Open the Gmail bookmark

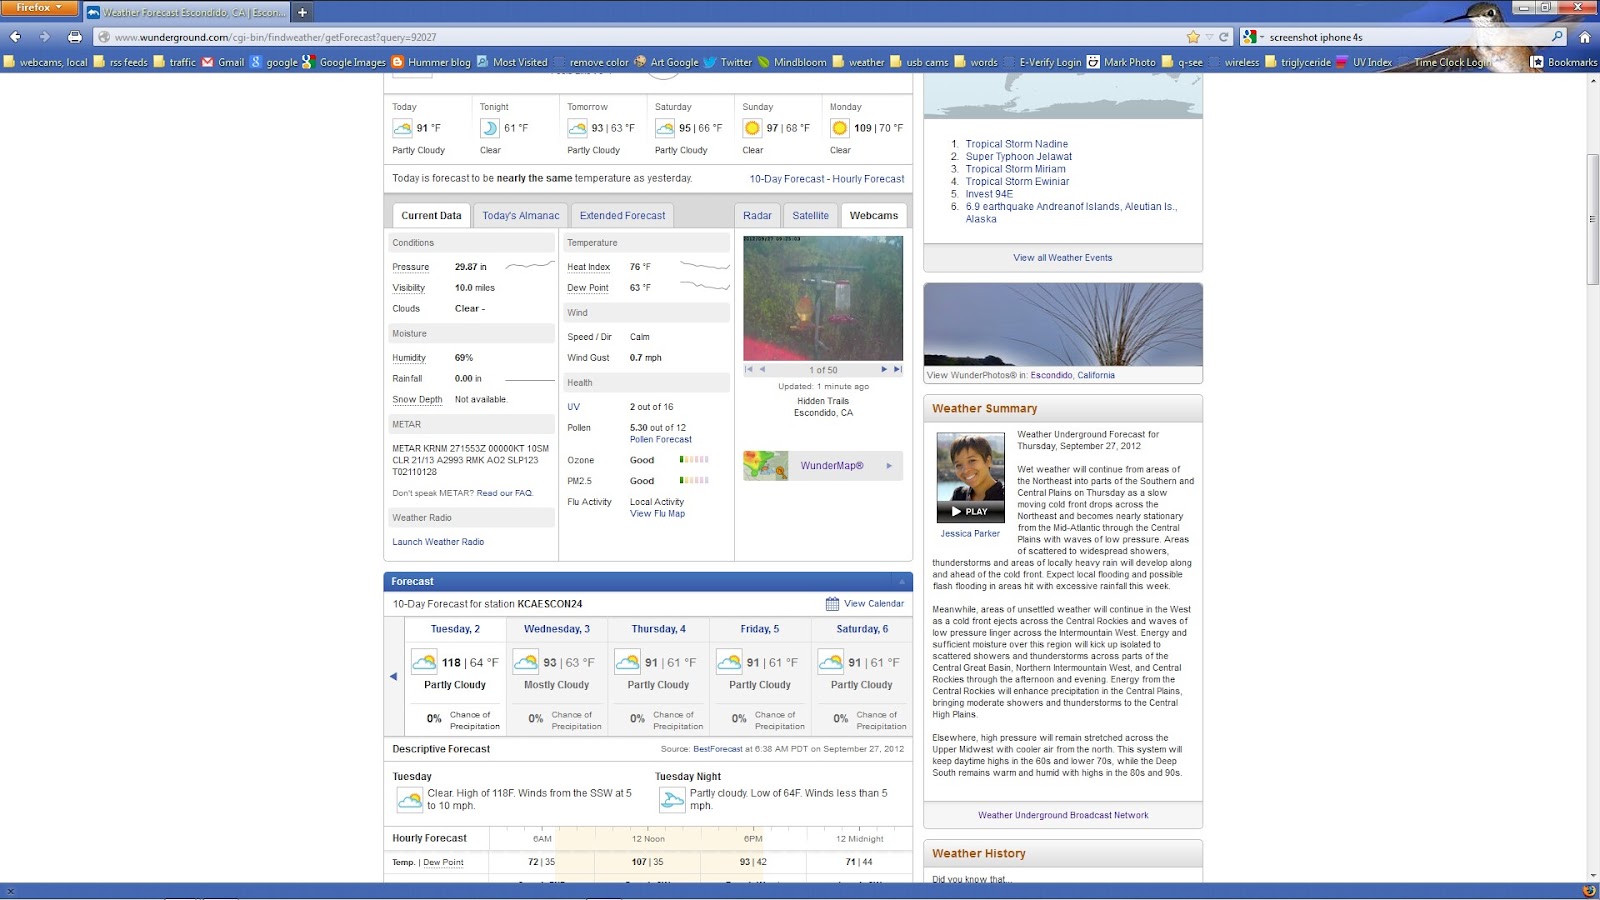pos(223,62)
